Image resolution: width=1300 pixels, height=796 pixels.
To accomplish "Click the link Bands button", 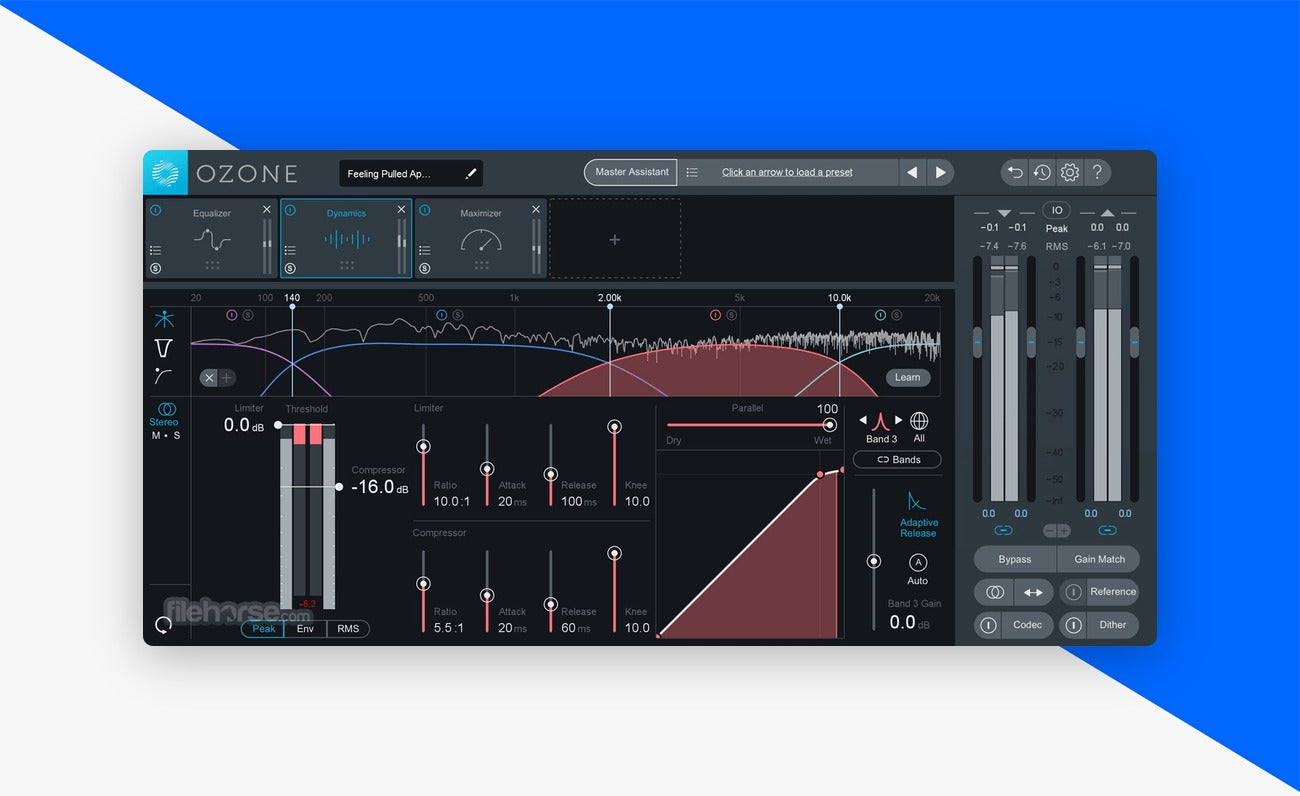I will 897,460.
